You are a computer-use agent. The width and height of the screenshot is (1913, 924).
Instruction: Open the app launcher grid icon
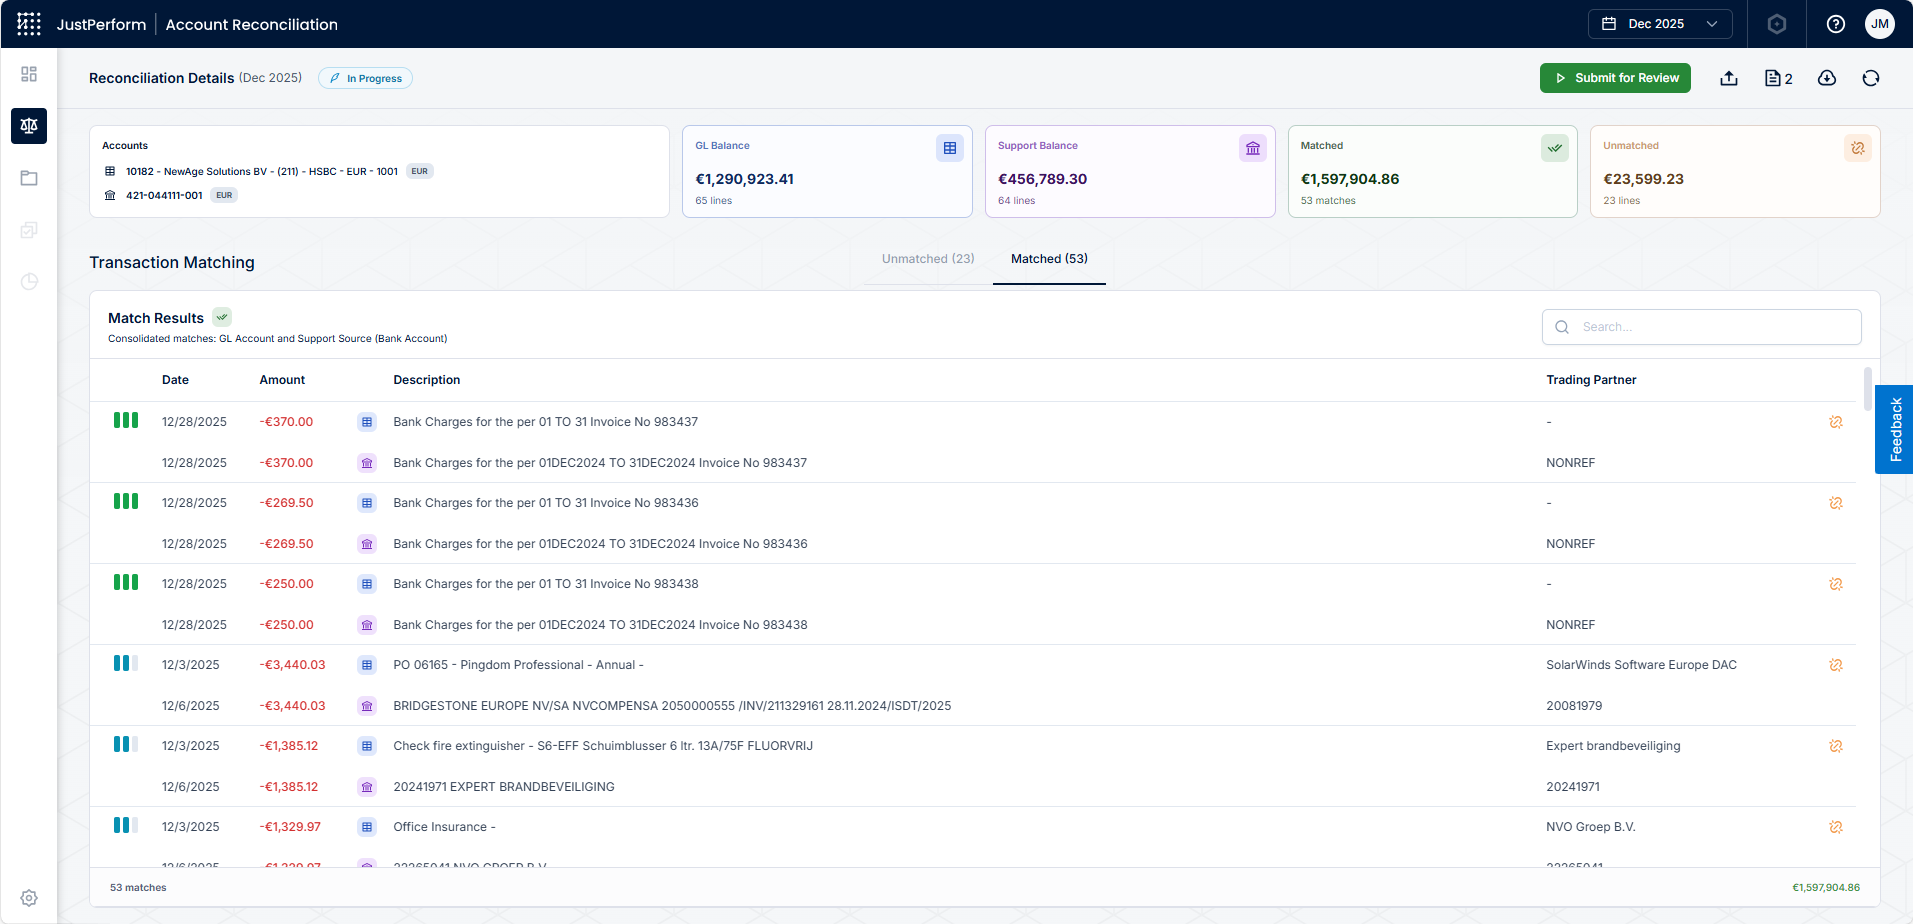pos(29,24)
